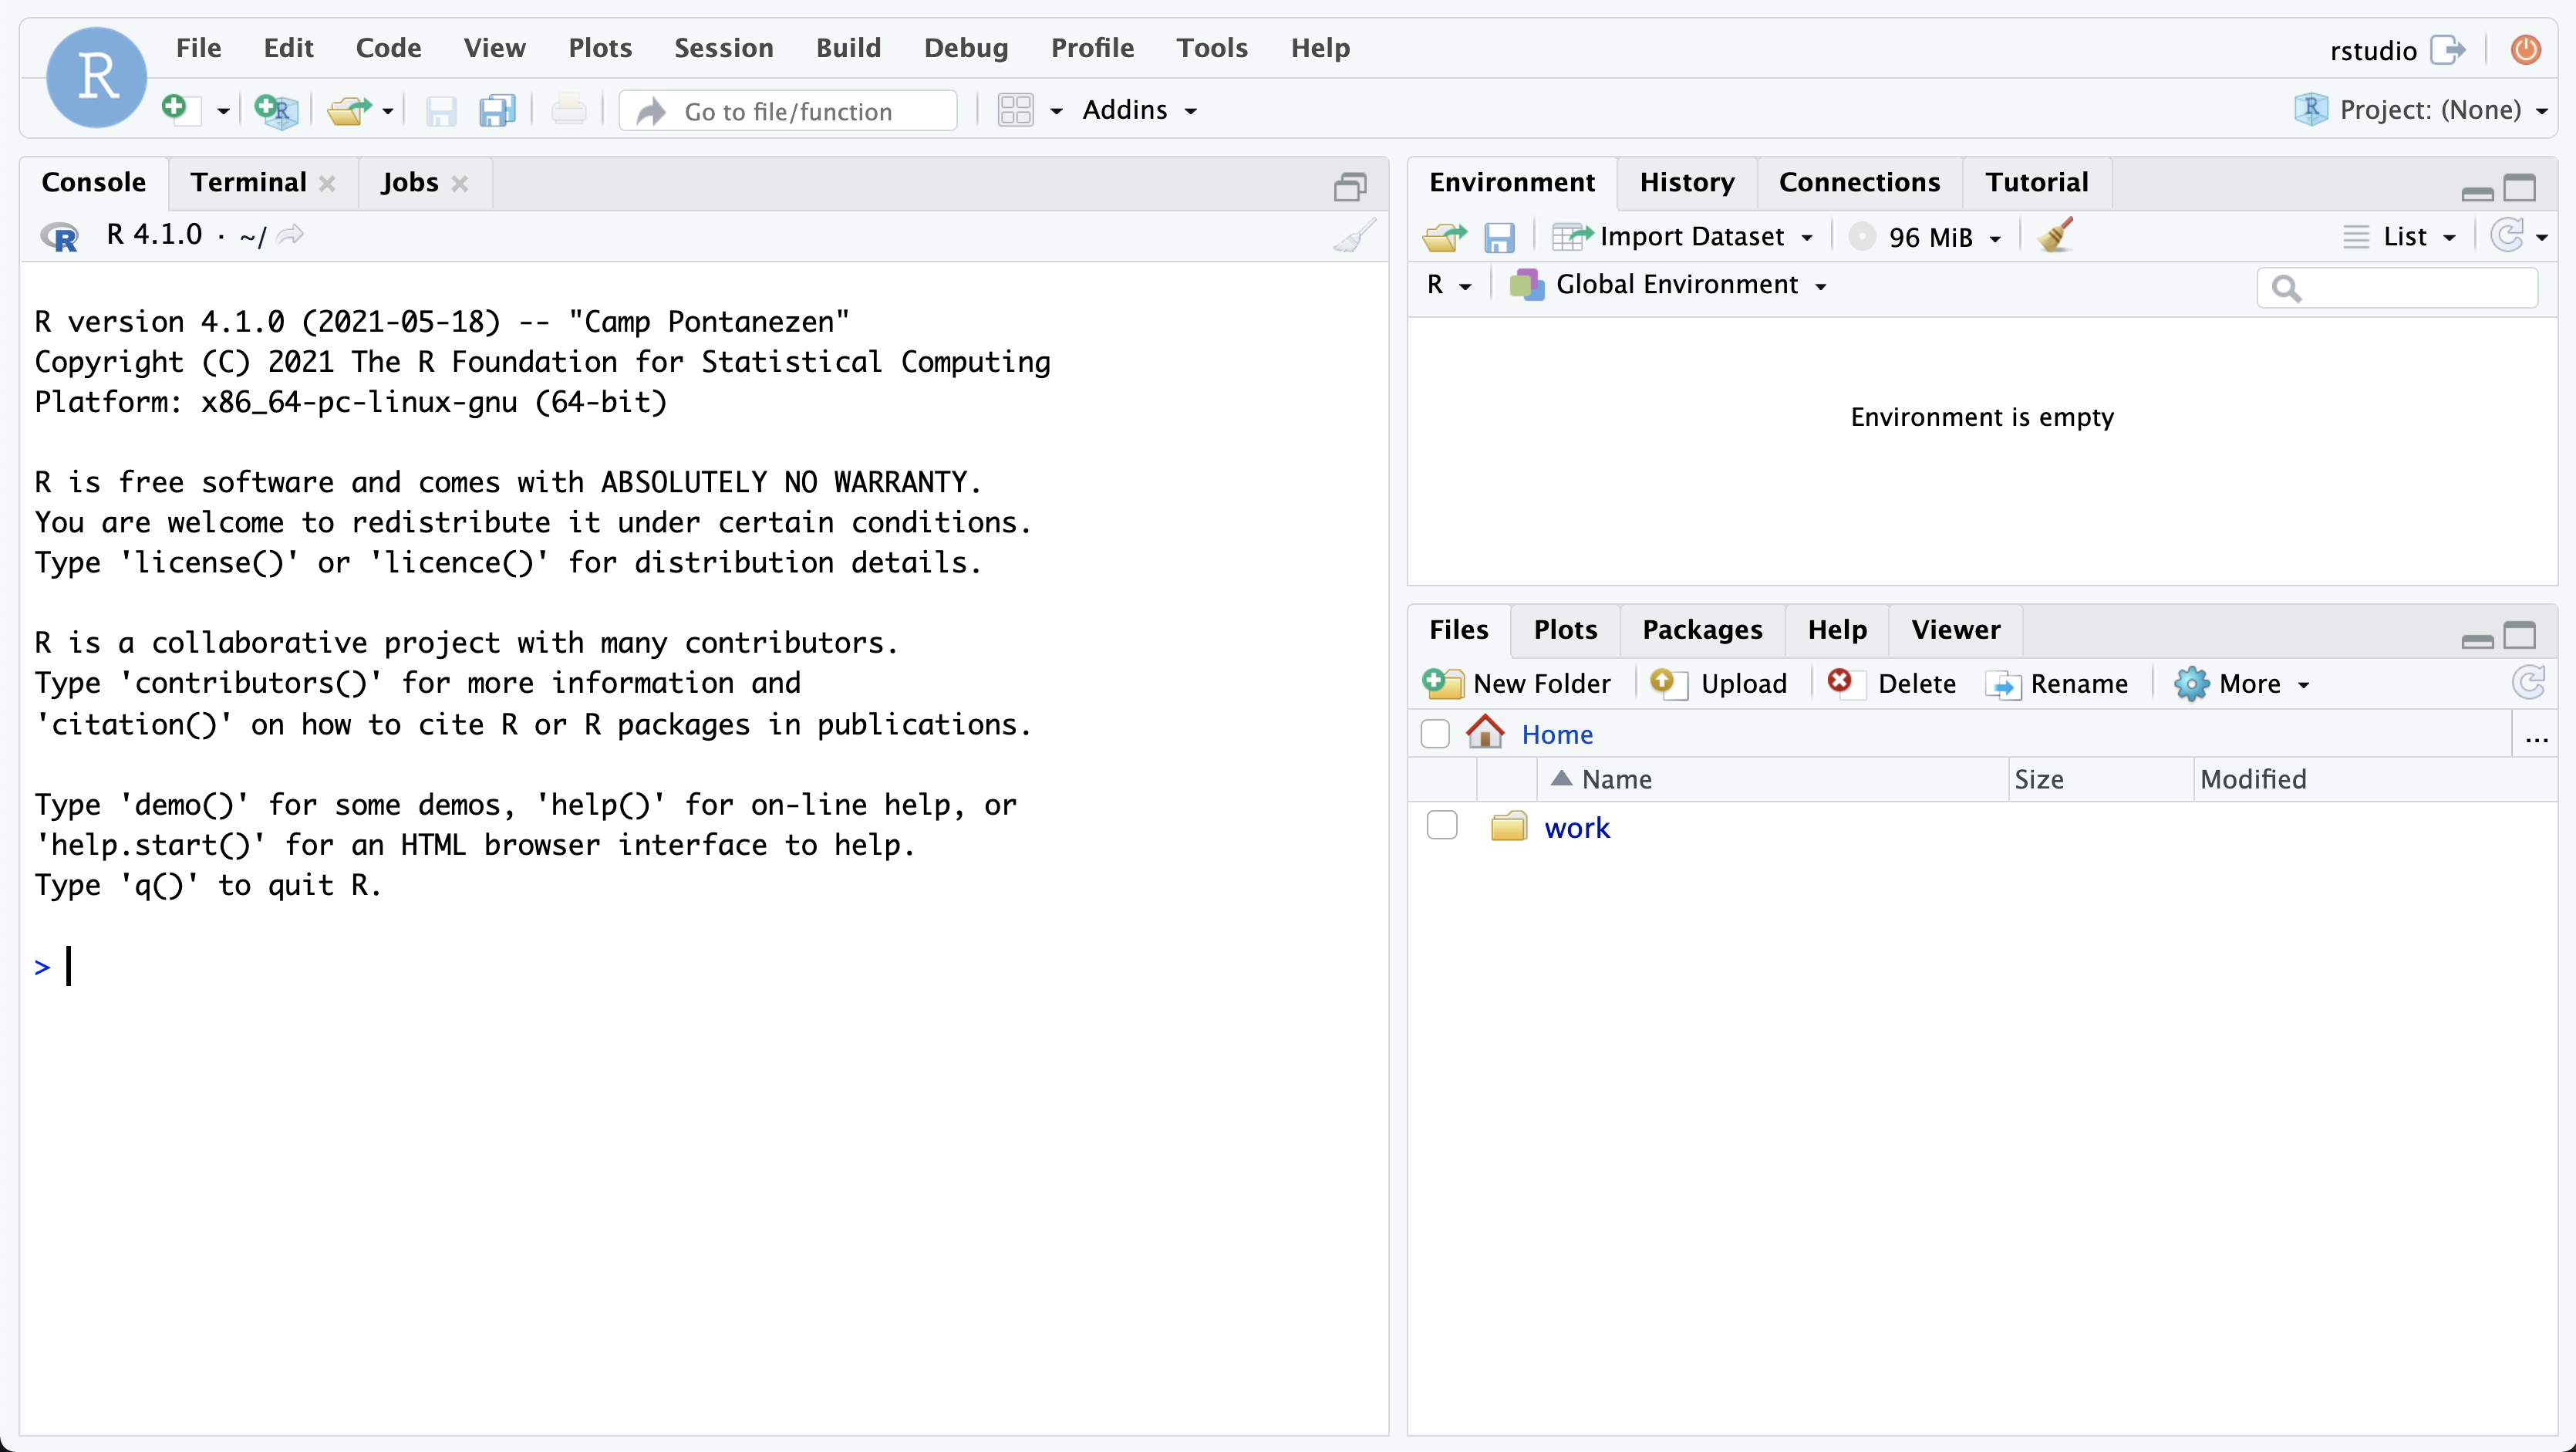This screenshot has width=2576, height=1452.
Task: Click the Refresh file listing icon
Action: click(x=2529, y=683)
